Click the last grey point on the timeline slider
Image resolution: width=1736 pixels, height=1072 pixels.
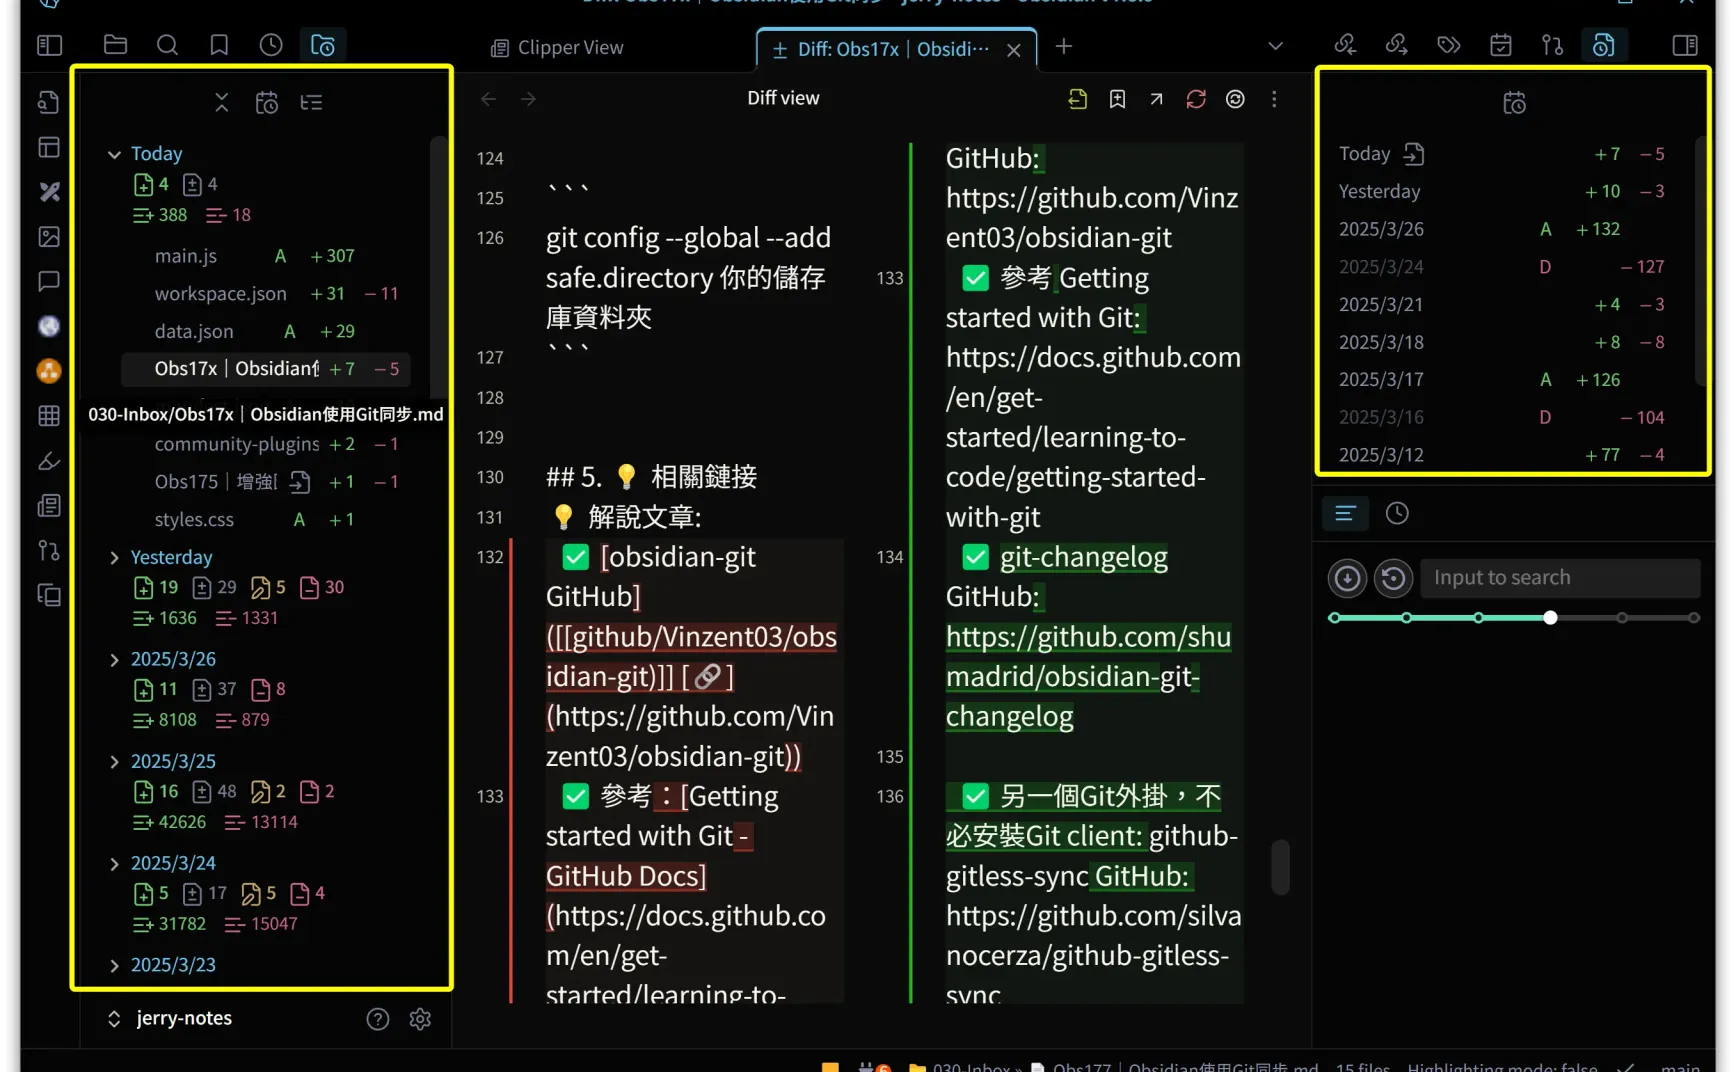pyautogui.click(x=1693, y=618)
